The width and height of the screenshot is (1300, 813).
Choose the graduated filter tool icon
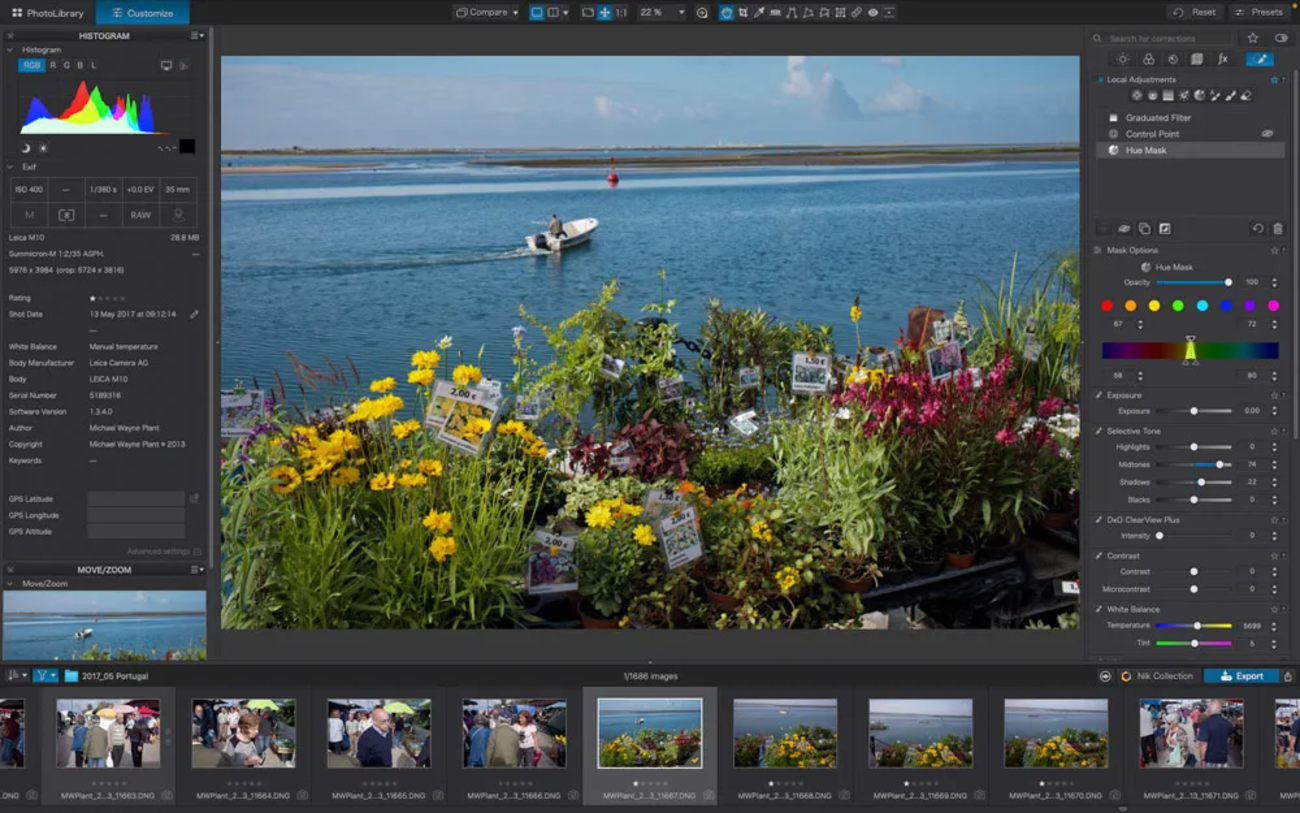(1168, 95)
